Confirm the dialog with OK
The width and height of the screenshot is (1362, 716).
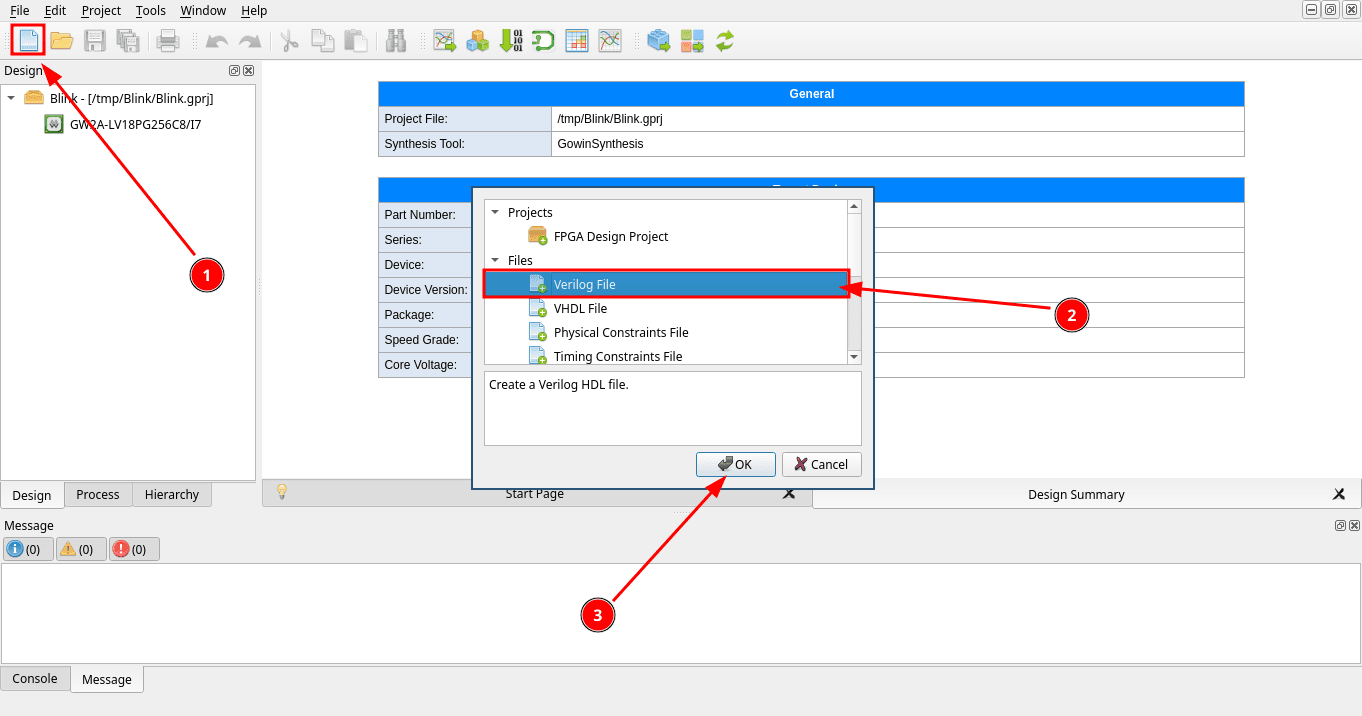point(736,464)
